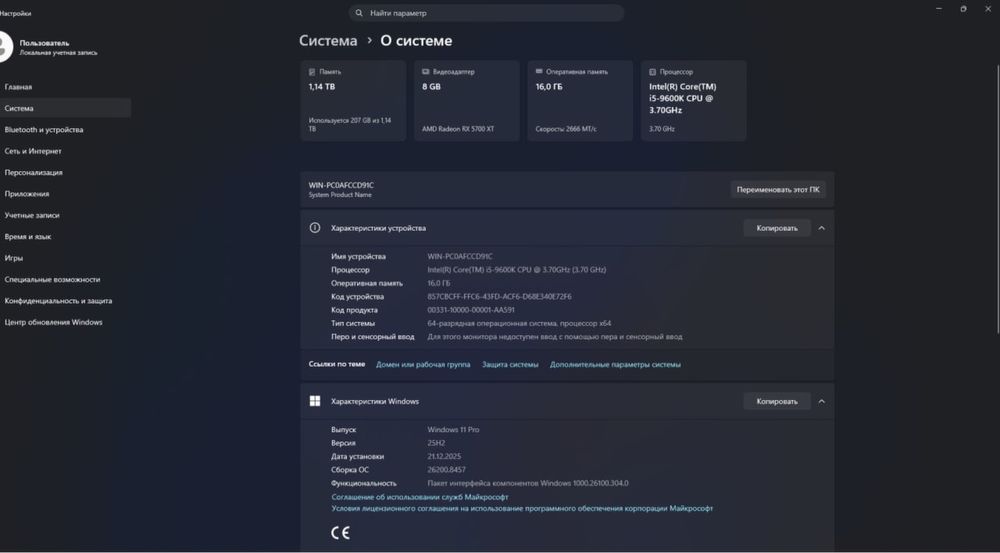Collapse the Характеристики Windows section

pyautogui.click(x=821, y=401)
